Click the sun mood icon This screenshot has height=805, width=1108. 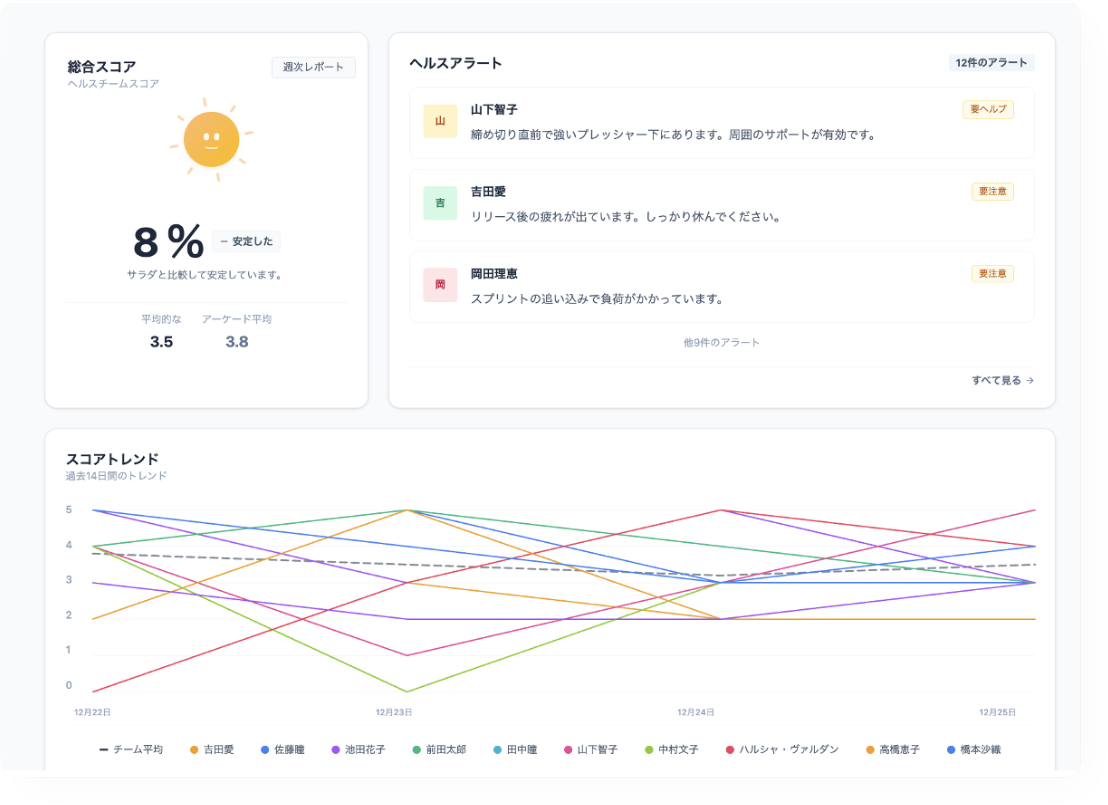211,139
